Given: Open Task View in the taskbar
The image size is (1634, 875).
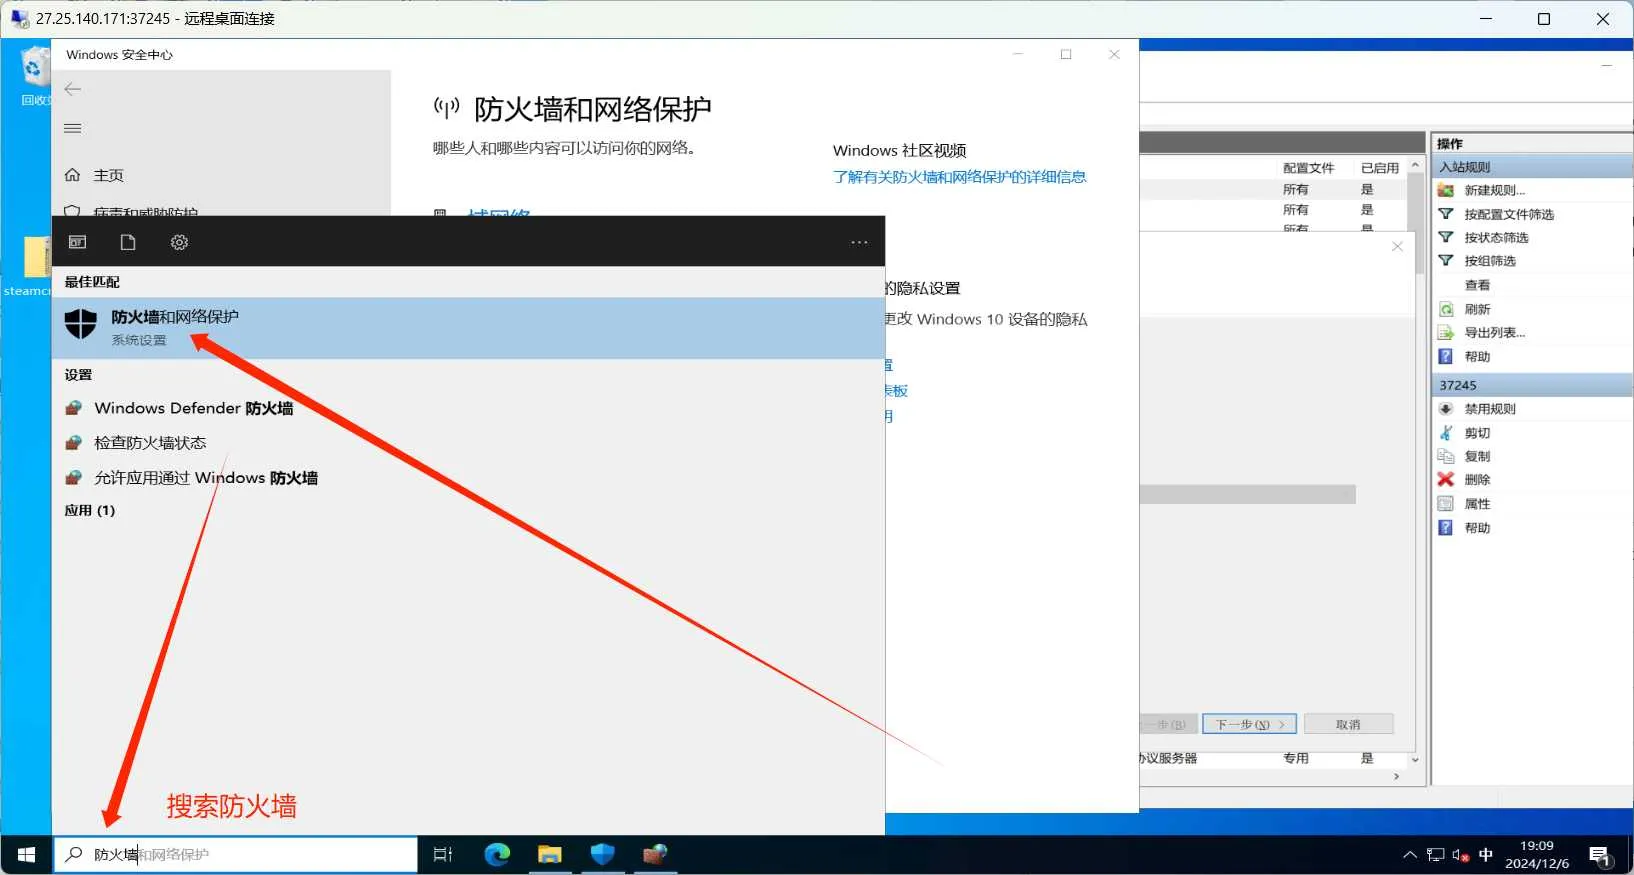Looking at the screenshot, I should click(x=443, y=855).
